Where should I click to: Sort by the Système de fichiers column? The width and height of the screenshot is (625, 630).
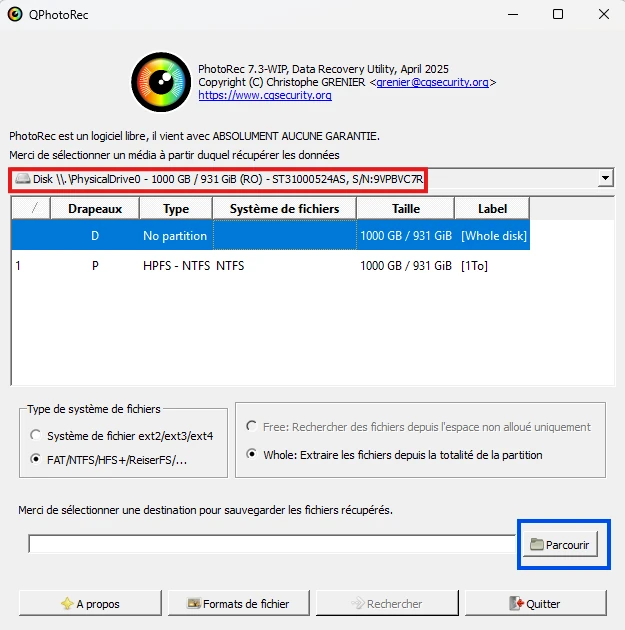pyautogui.click(x=284, y=209)
